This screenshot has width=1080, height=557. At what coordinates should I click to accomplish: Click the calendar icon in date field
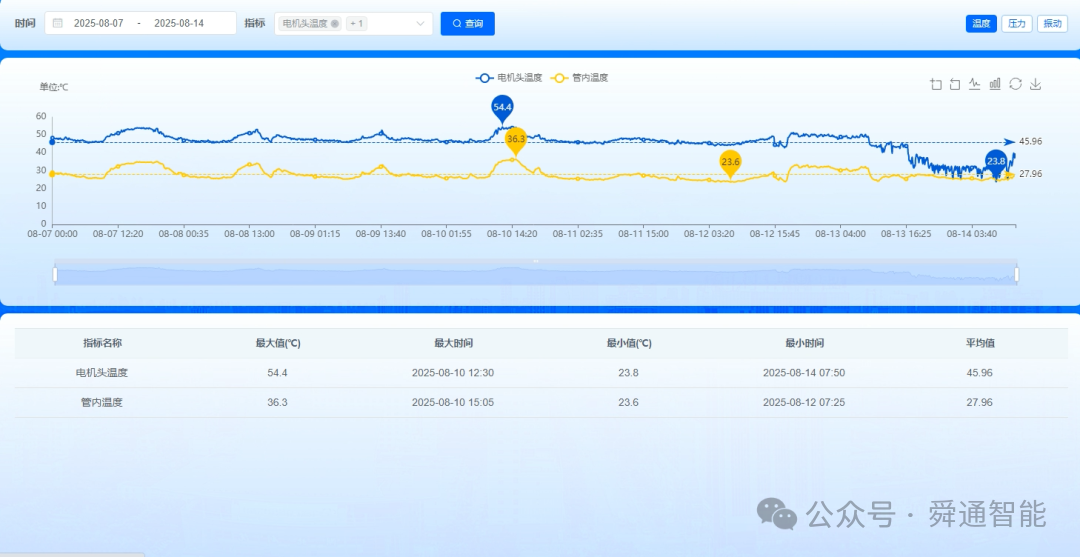pyautogui.click(x=58, y=23)
